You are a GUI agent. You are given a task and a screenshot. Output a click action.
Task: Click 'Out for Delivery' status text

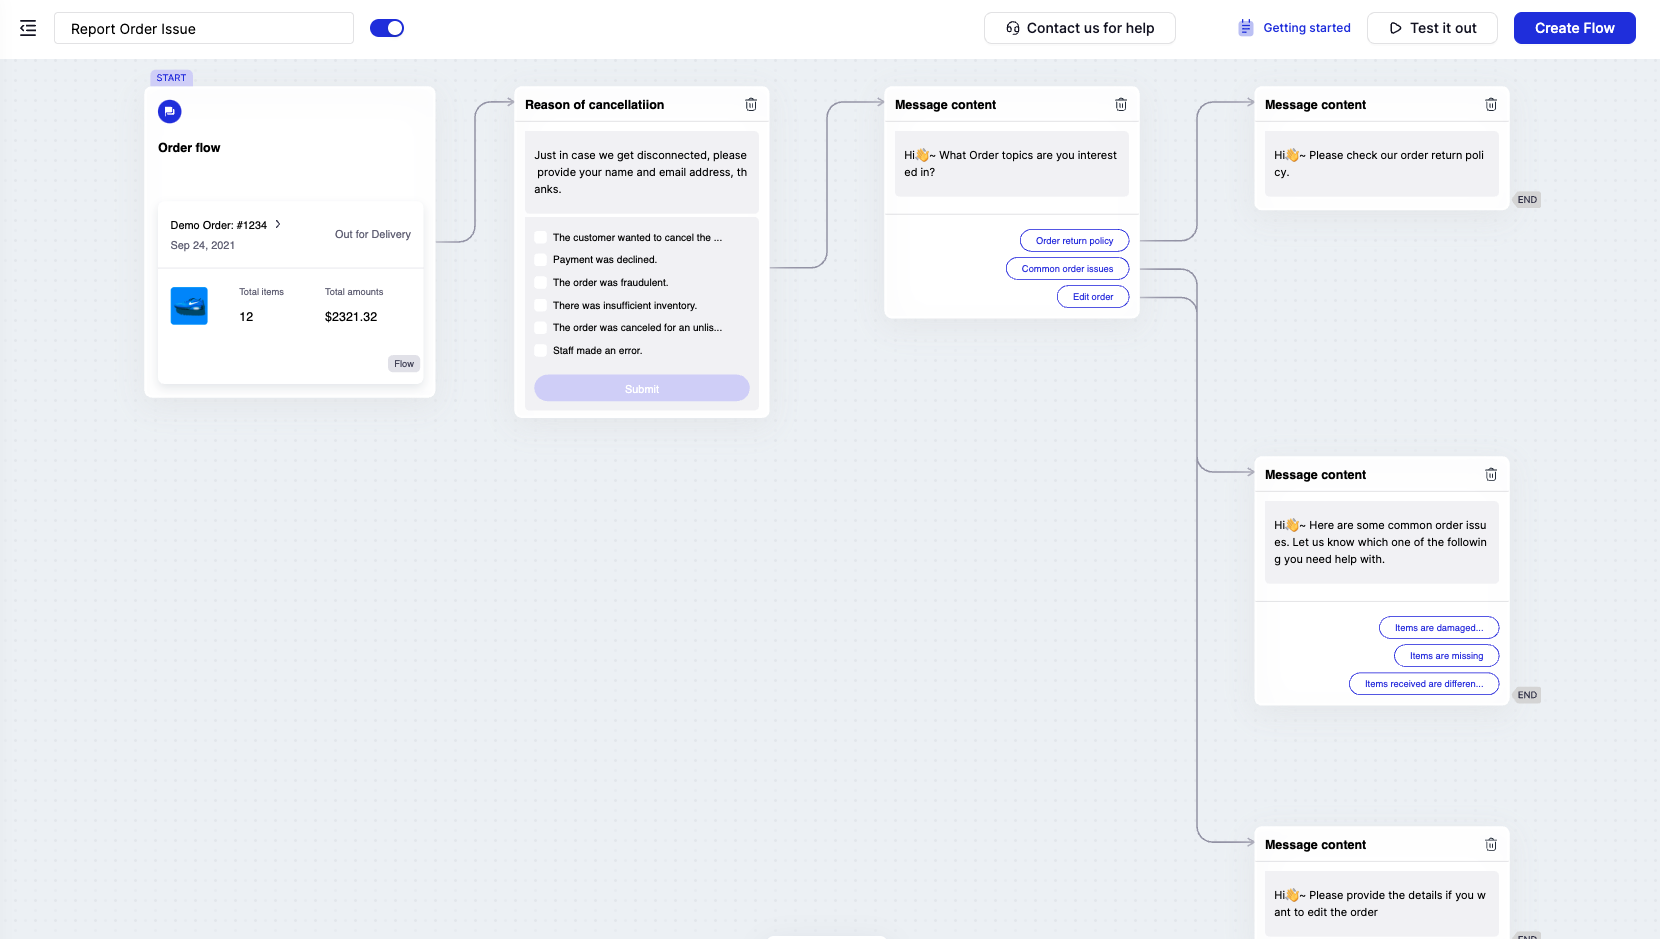pyautogui.click(x=373, y=234)
